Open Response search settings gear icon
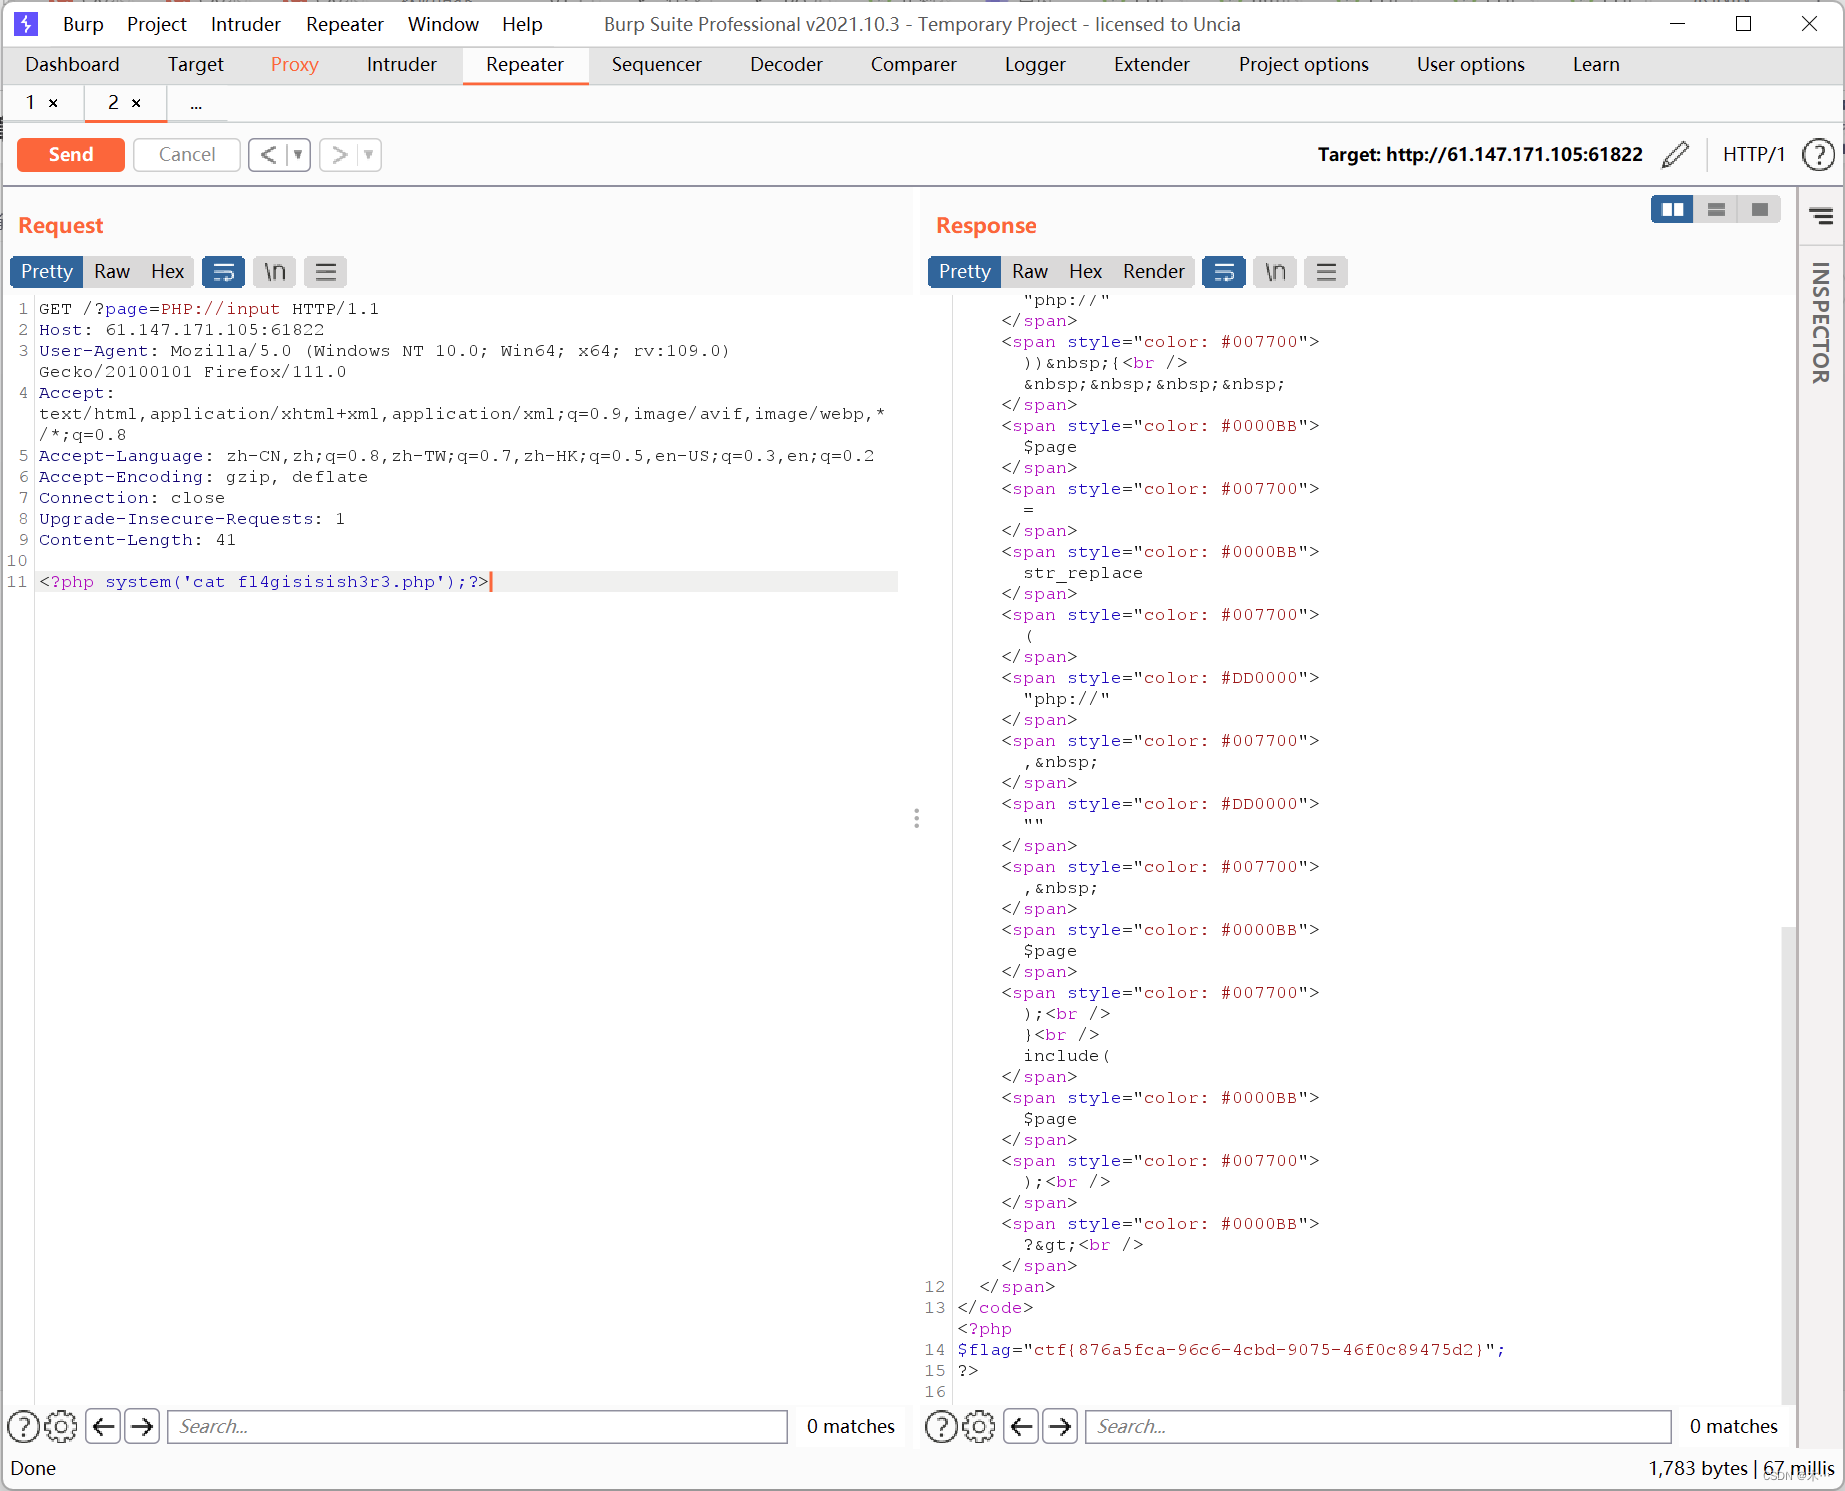Image resolution: width=1845 pixels, height=1491 pixels. tap(979, 1427)
